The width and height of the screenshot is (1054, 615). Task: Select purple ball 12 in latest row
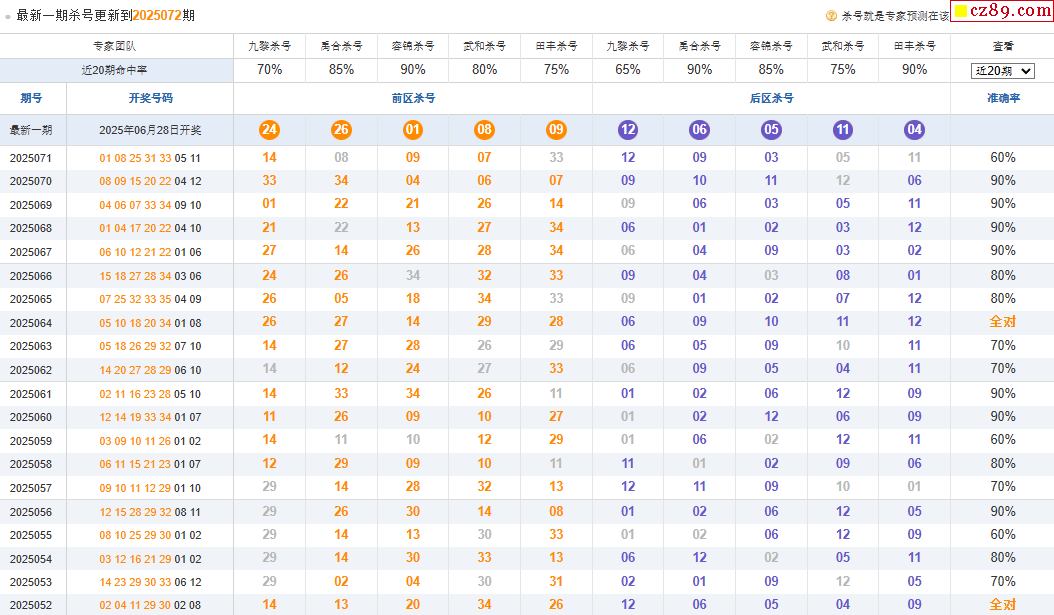click(x=628, y=130)
